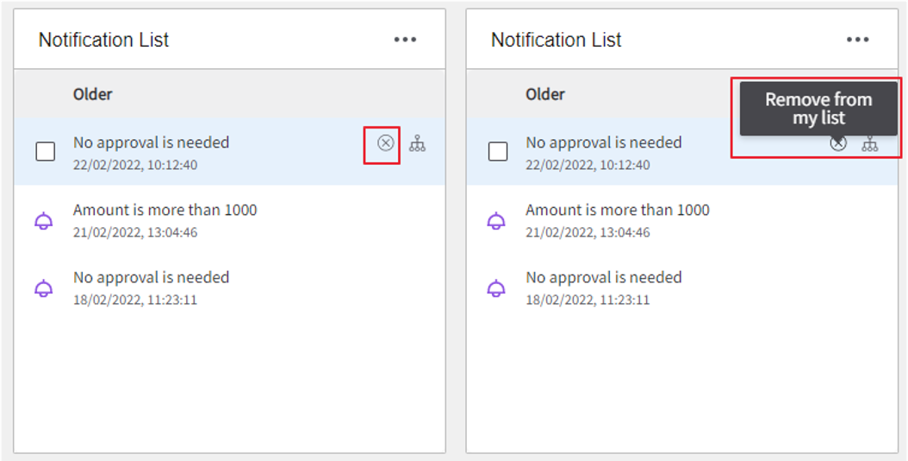Click the right panel's 'Notification List' title

coord(556,40)
